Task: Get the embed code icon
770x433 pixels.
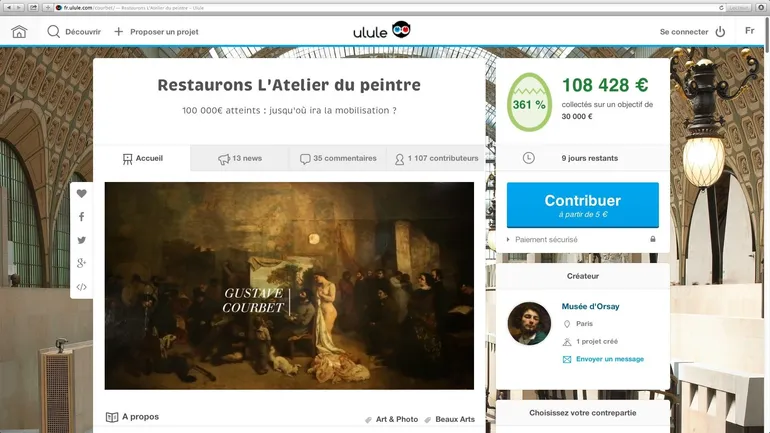Action: pyautogui.click(x=82, y=287)
